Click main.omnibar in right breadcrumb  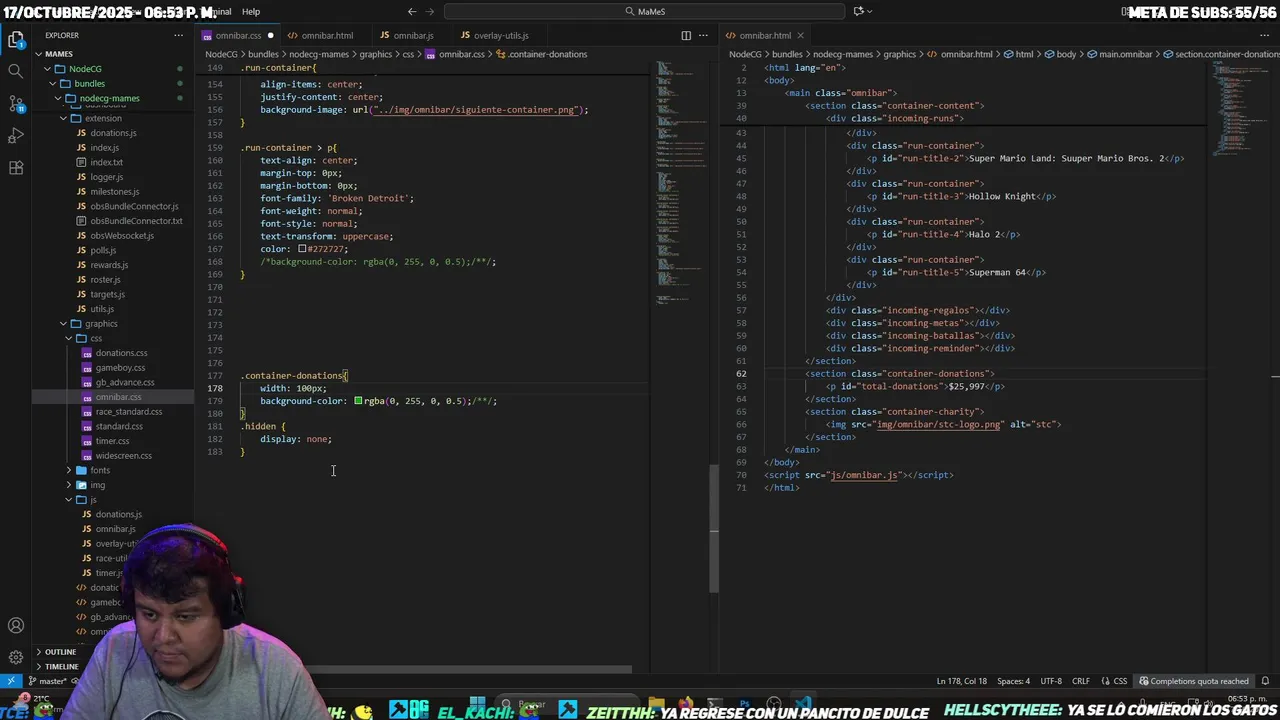tap(1119, 54)
